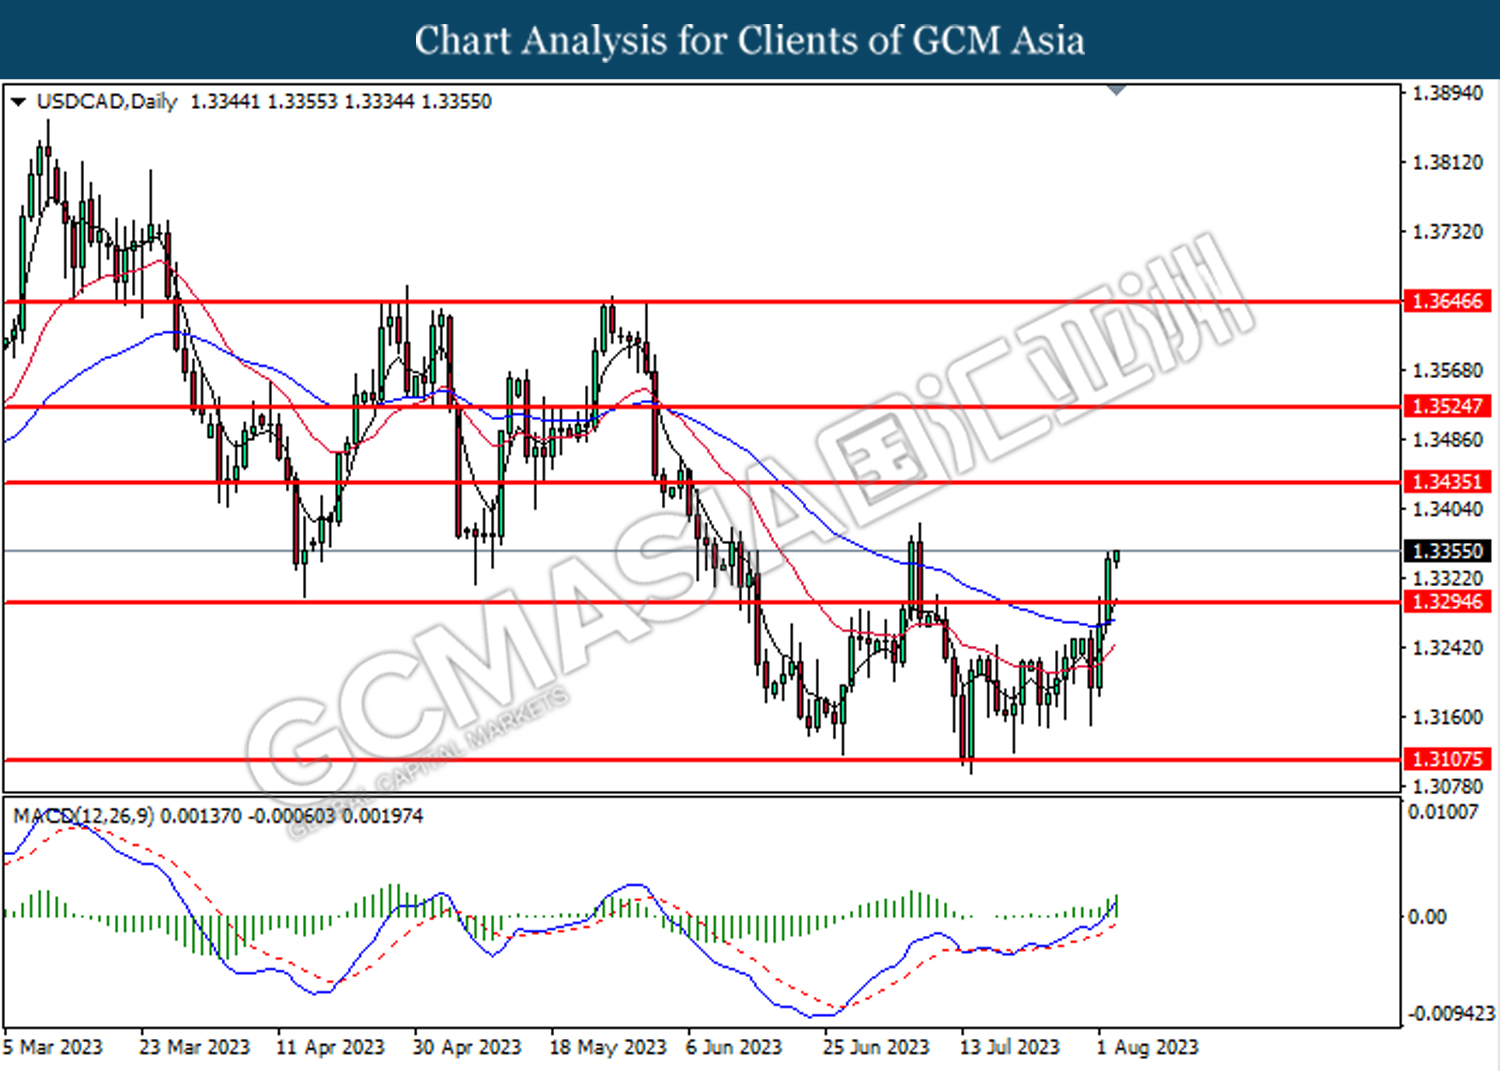The height and width of the screenshot is (1071, 1500).
Task: Click the 1.33220 price axis label
Action: pyautogui.click(x=1447, y=579)
